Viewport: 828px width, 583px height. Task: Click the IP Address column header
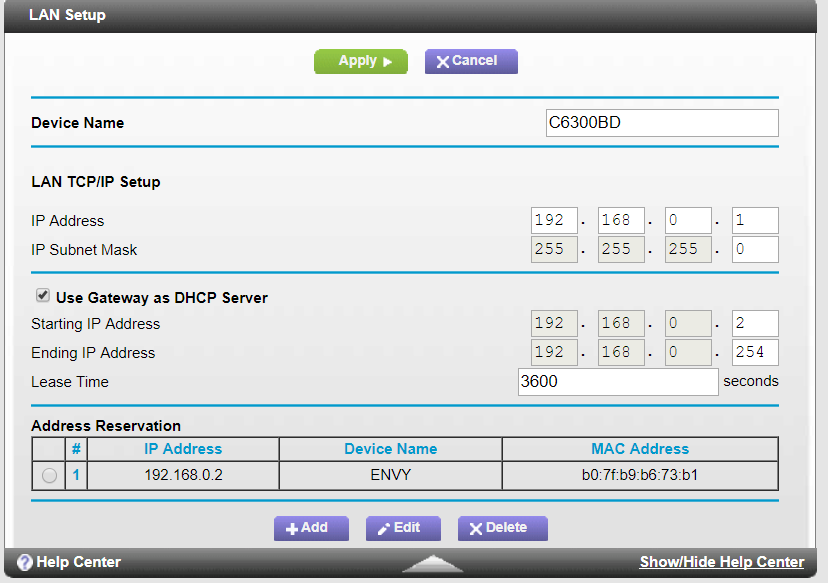182,448
